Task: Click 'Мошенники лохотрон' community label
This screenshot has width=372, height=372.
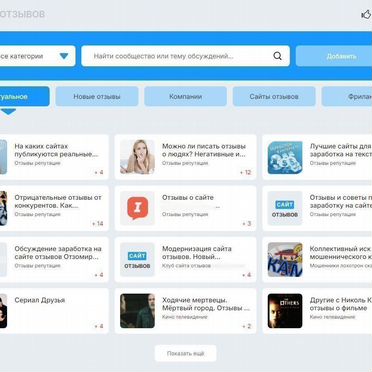Action: click(341, 266)
